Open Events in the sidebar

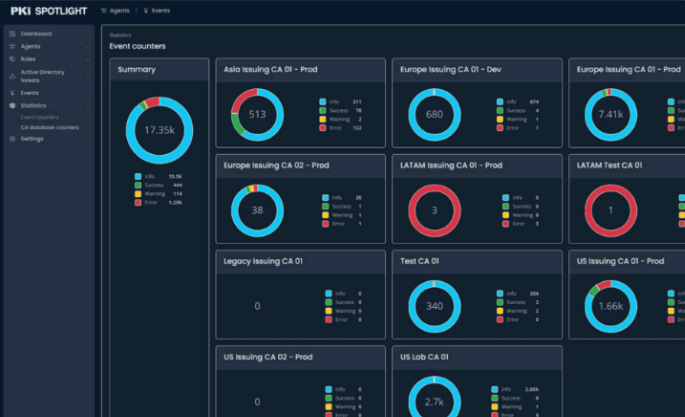coord(30,93)
